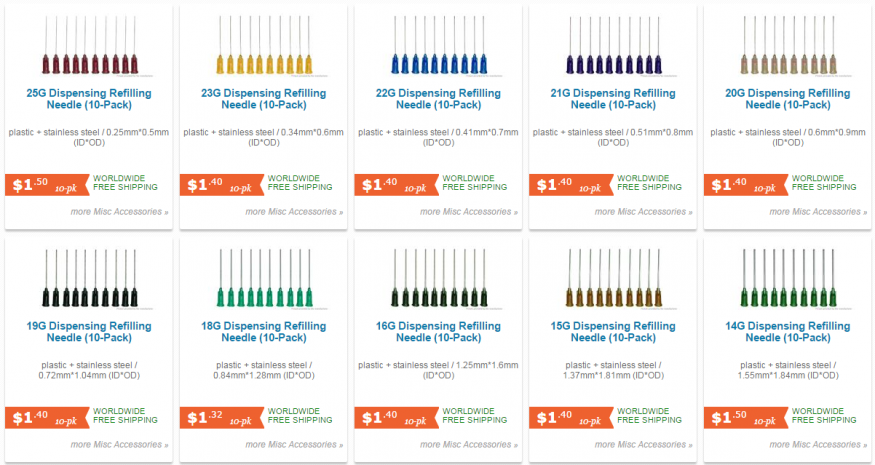This screenshot has height=465, width=875.
Task: Follow 'more Misc Accessories' under 23G needle
Action: click(294, 212)
